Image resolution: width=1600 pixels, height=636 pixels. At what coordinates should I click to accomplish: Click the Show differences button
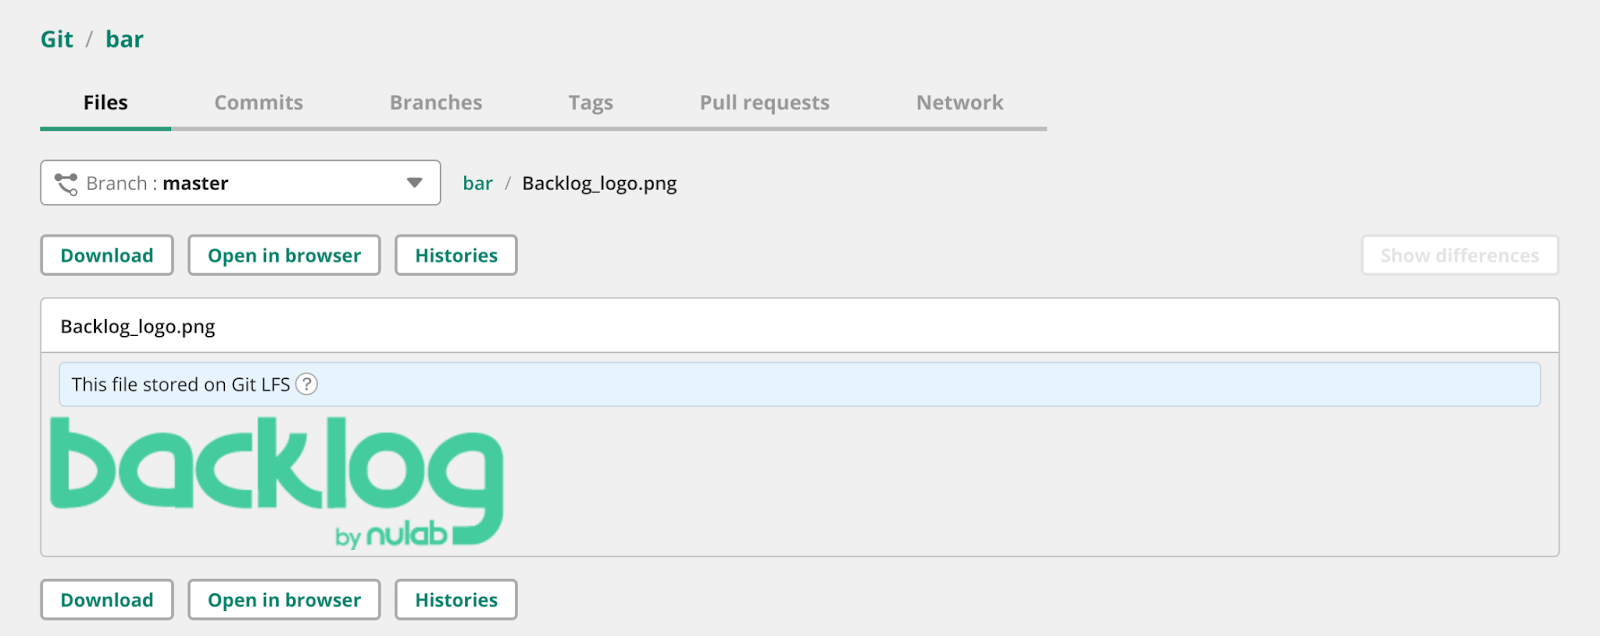coord(1459,255)
